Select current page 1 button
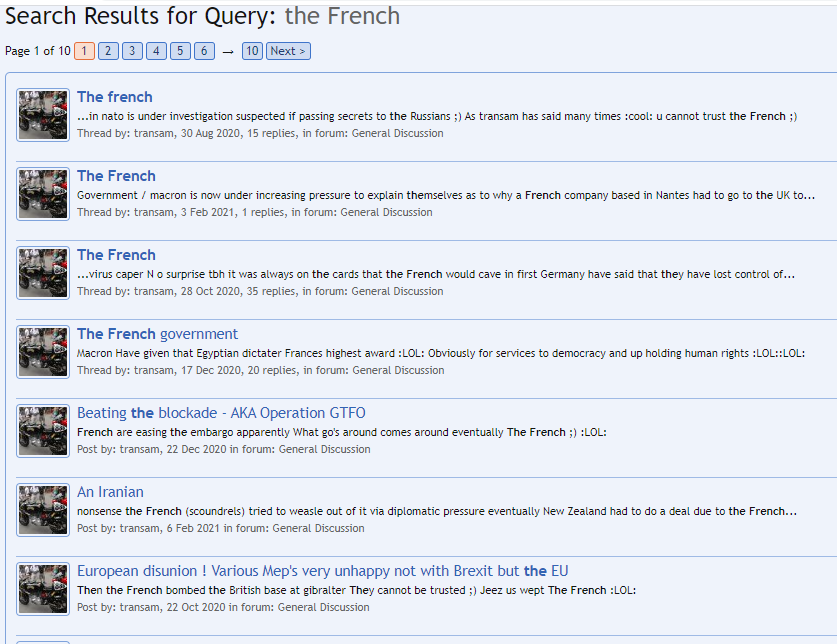837x644 pixels. [x=84, y=51]
